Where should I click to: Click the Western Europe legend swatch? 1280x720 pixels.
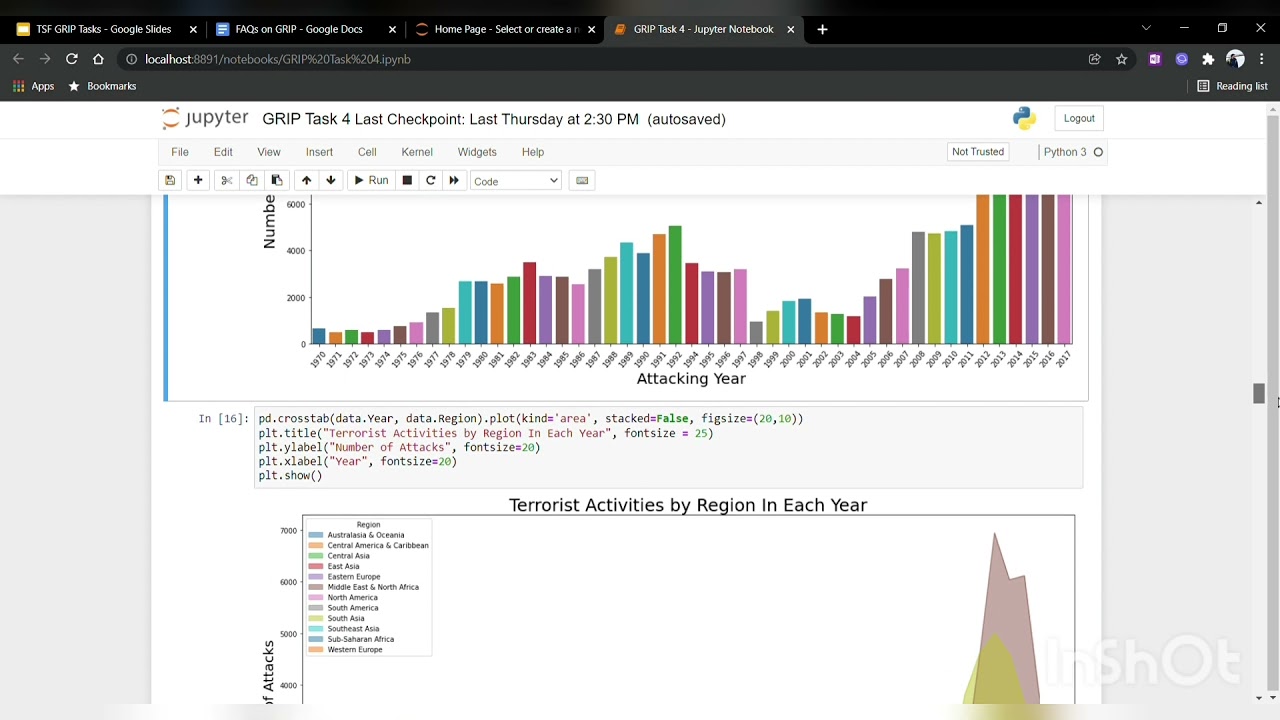(x=315, y=650)
